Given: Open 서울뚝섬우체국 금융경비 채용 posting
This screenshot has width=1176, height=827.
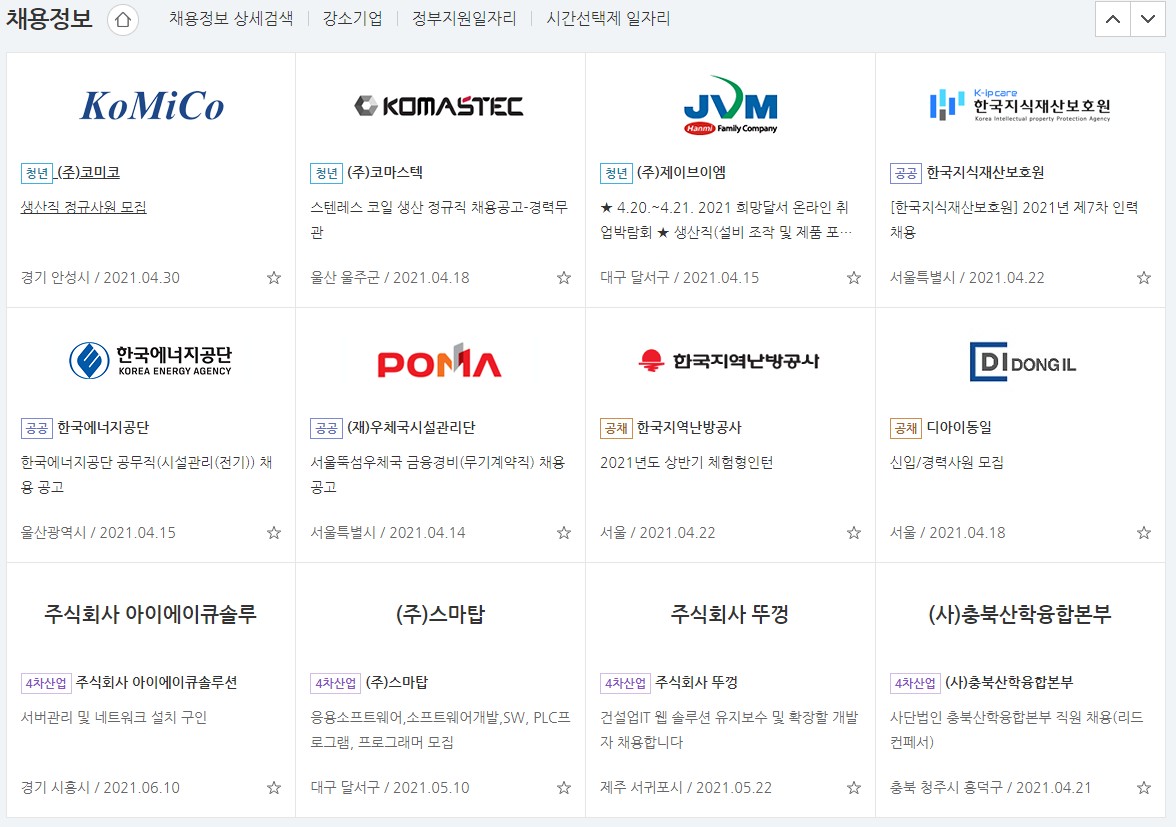Looking at the screenshot, I should pyautogui.click(x=437, y=474).
